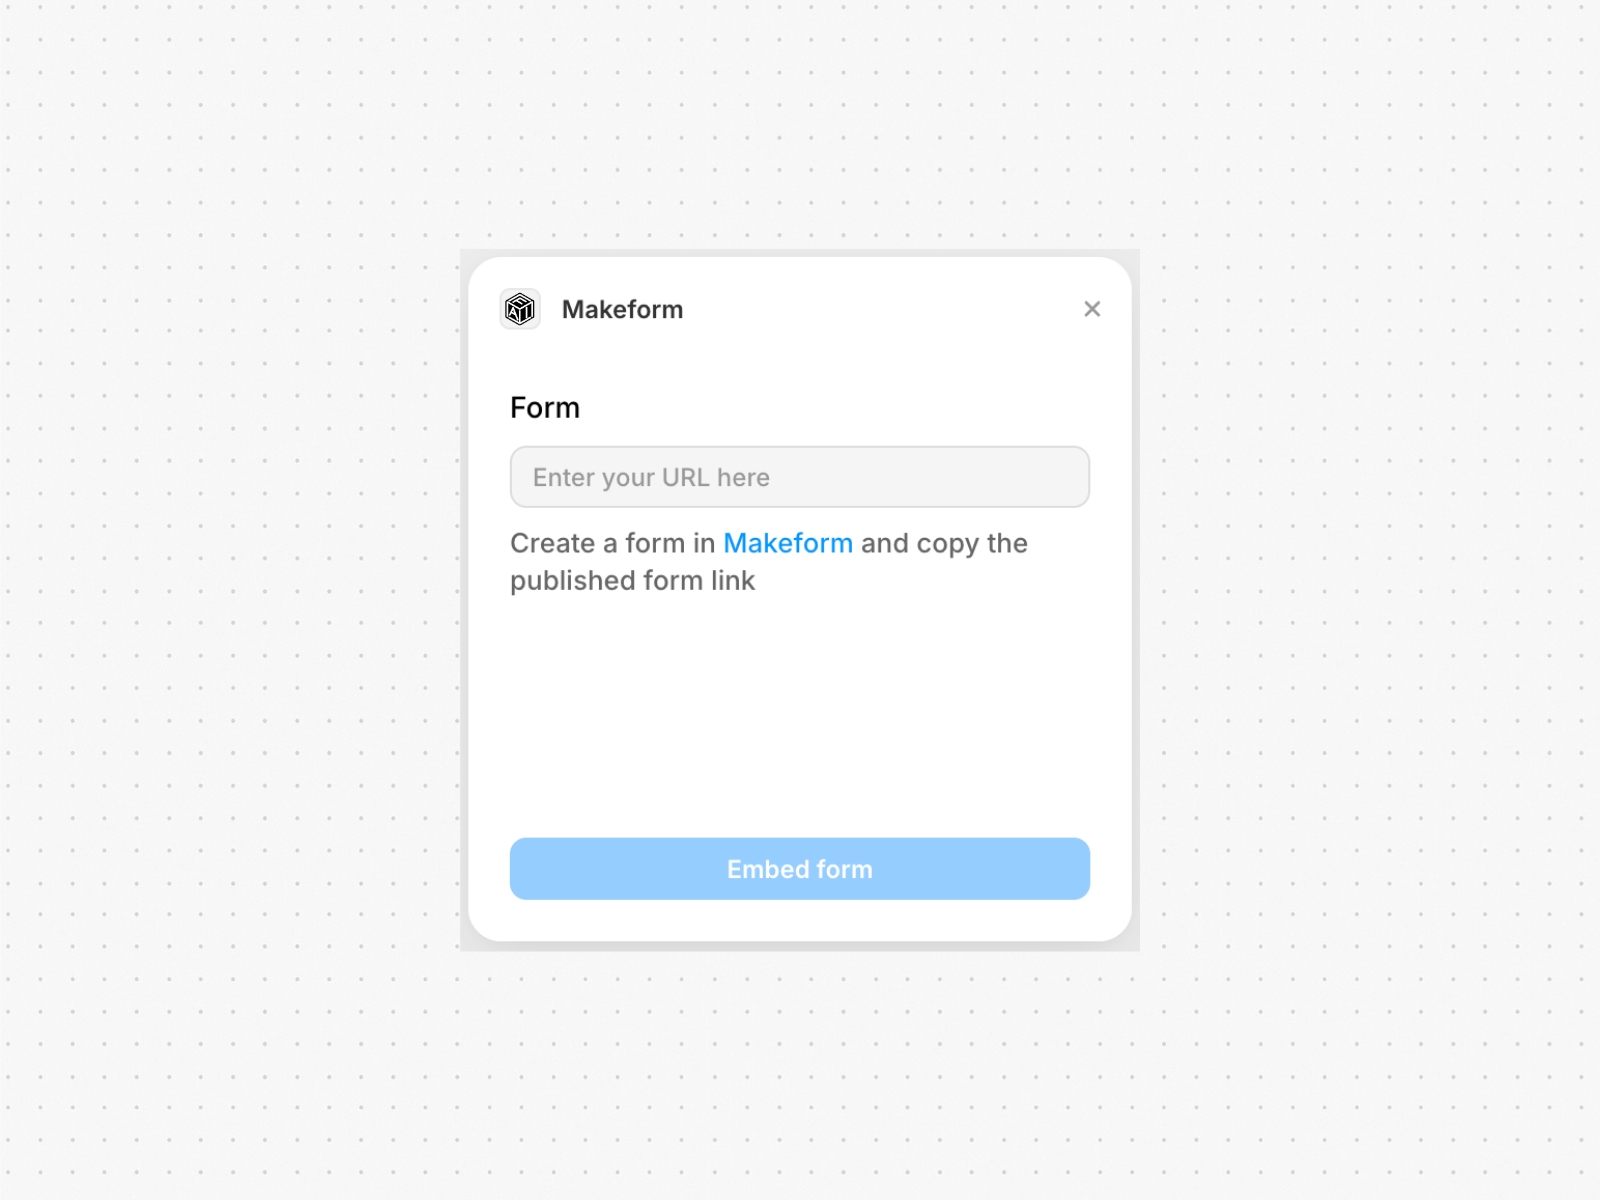Click the Embed form button

pos(799,869)
